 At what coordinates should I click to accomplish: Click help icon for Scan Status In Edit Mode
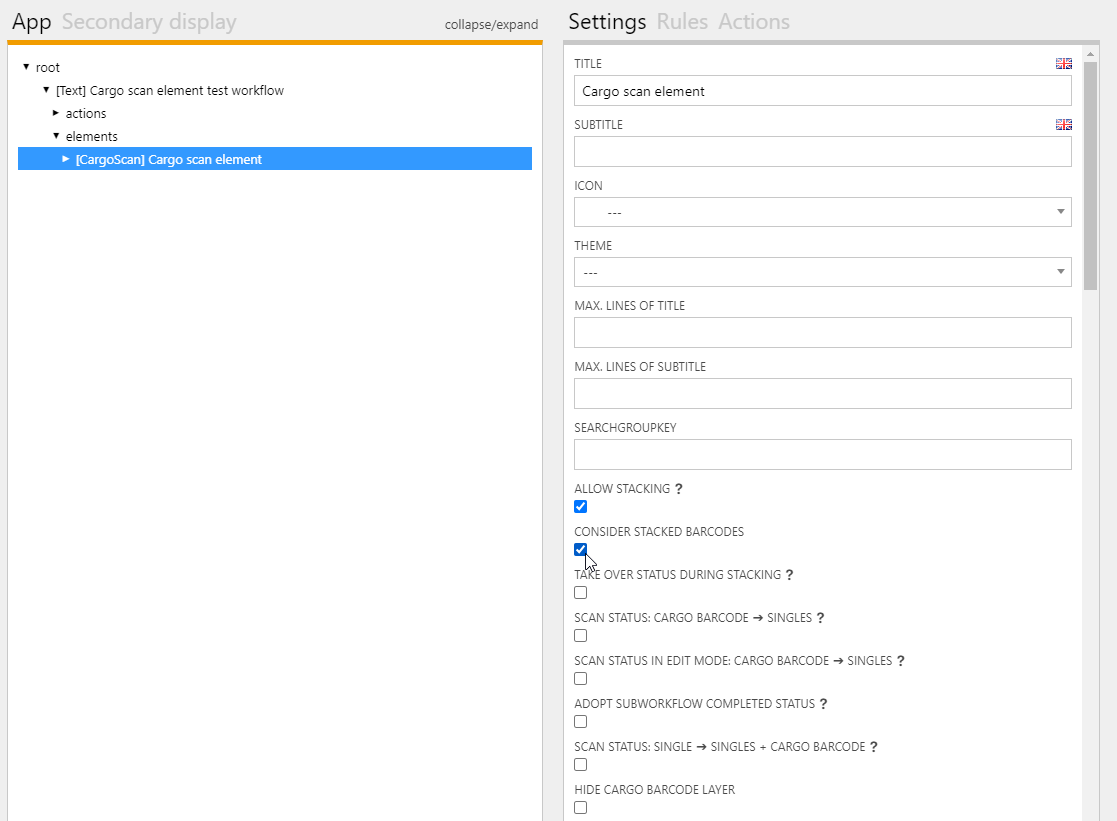pyautogui.click(x=901, y=661)
